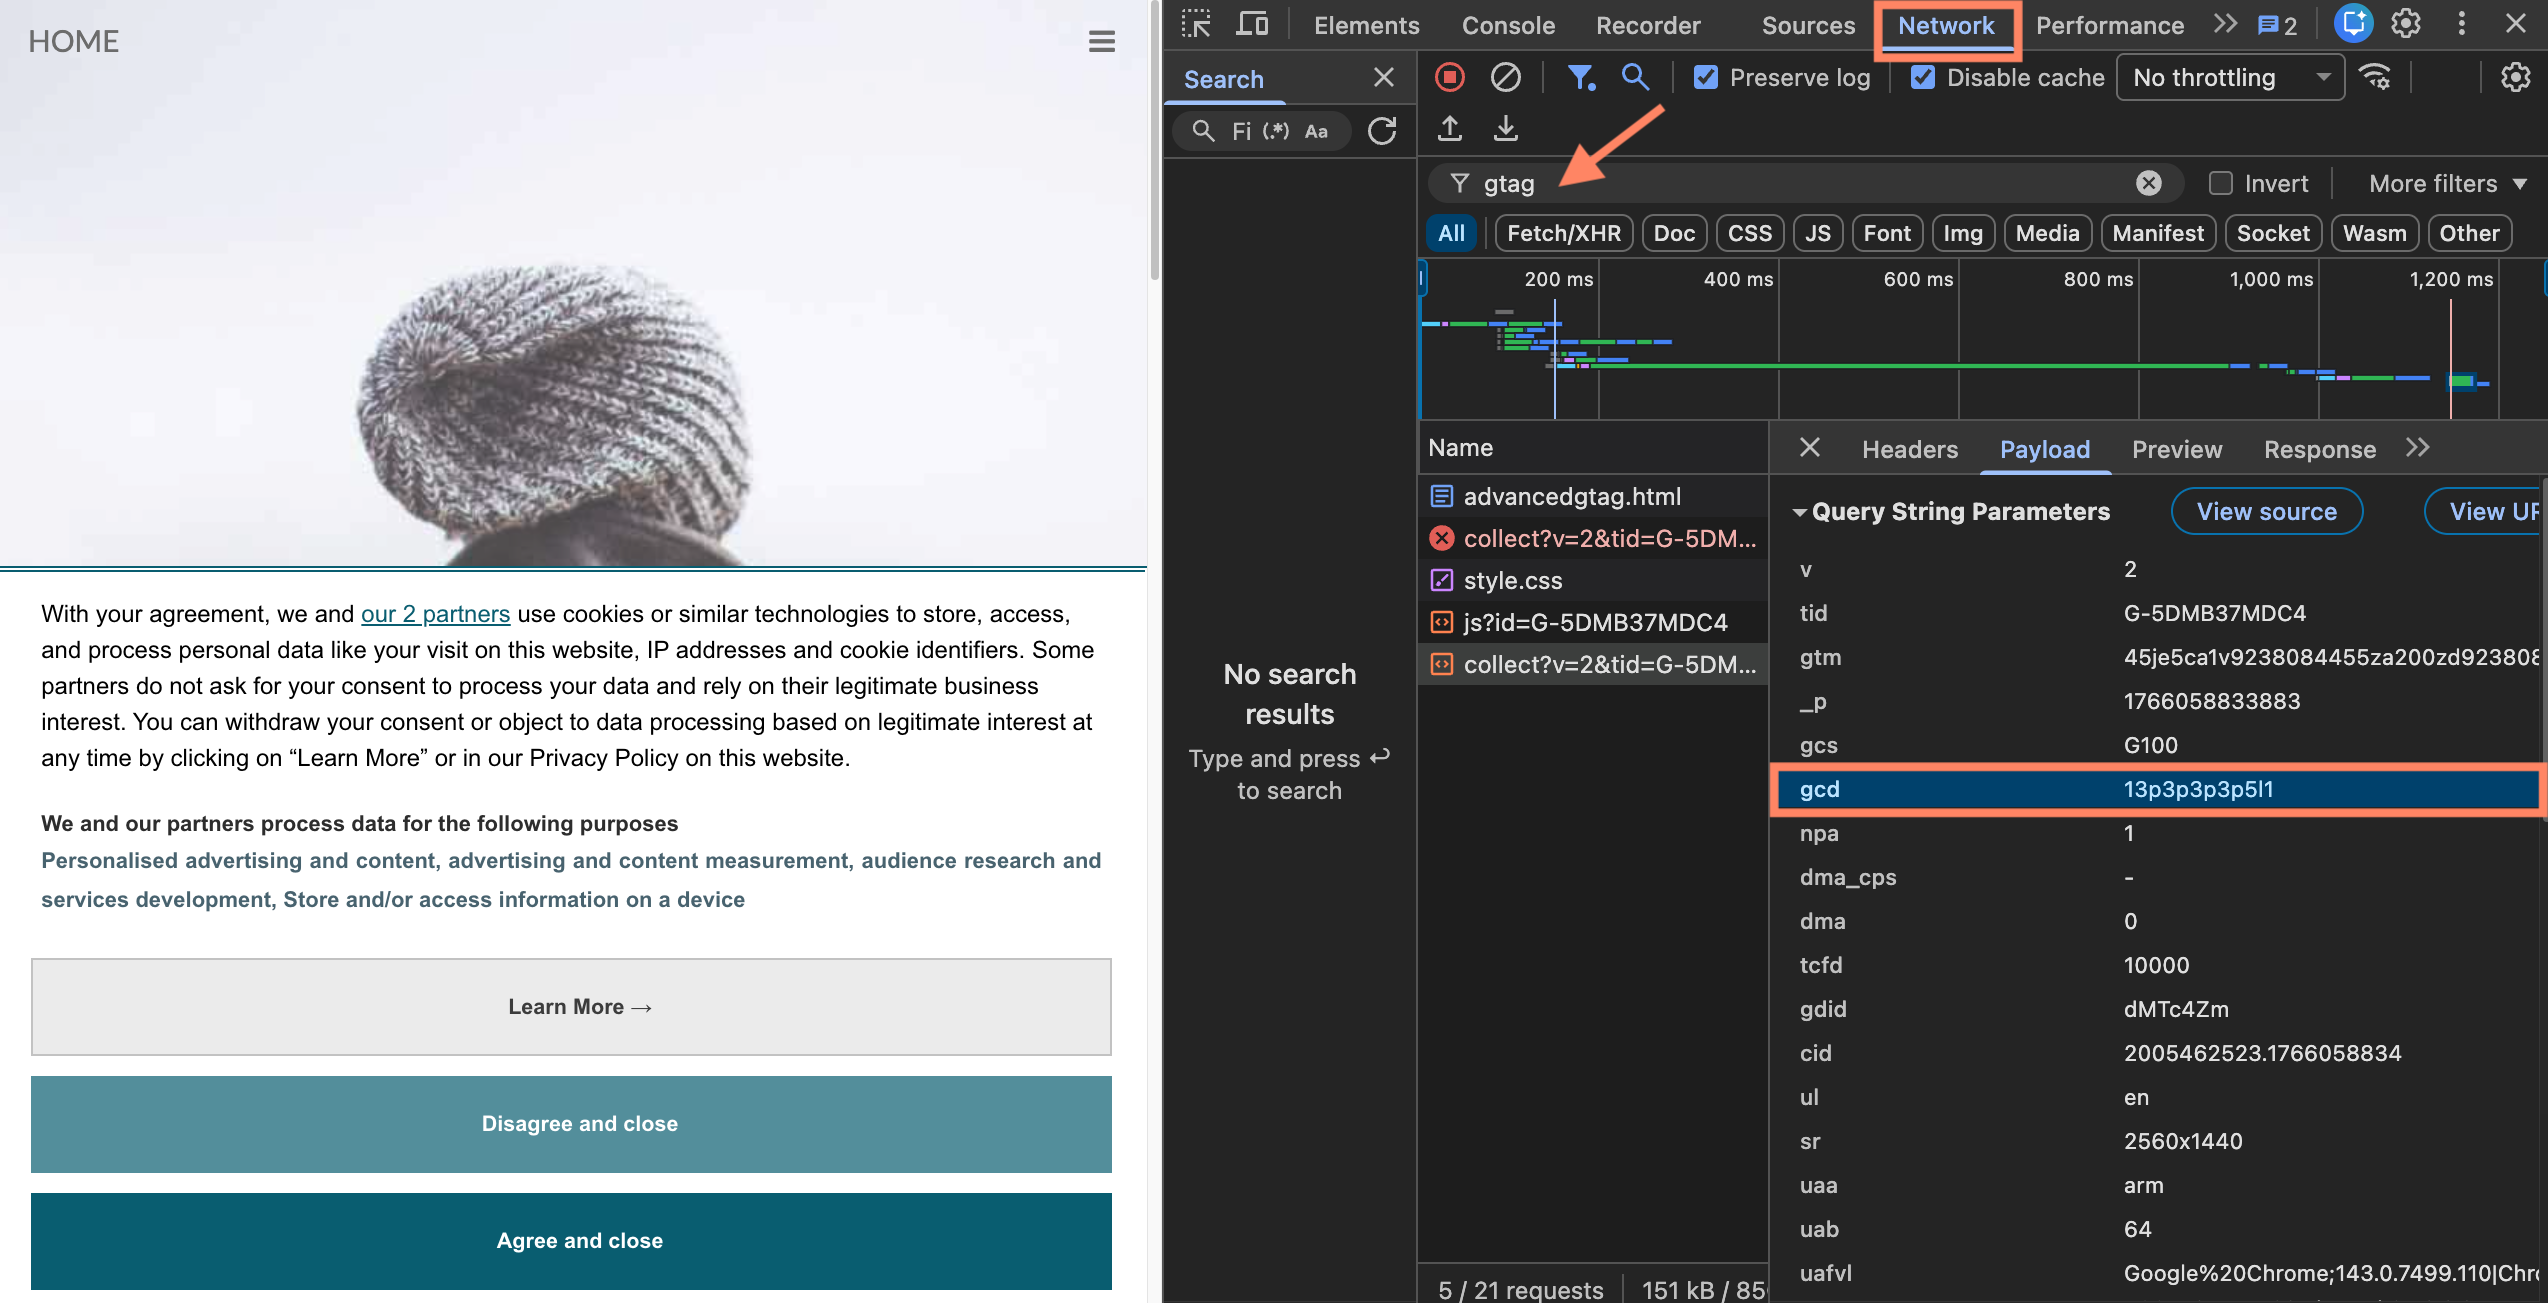2548x1303 pixels.
Task: Toggle the device toolbar icon
Action: (1251, 24)
